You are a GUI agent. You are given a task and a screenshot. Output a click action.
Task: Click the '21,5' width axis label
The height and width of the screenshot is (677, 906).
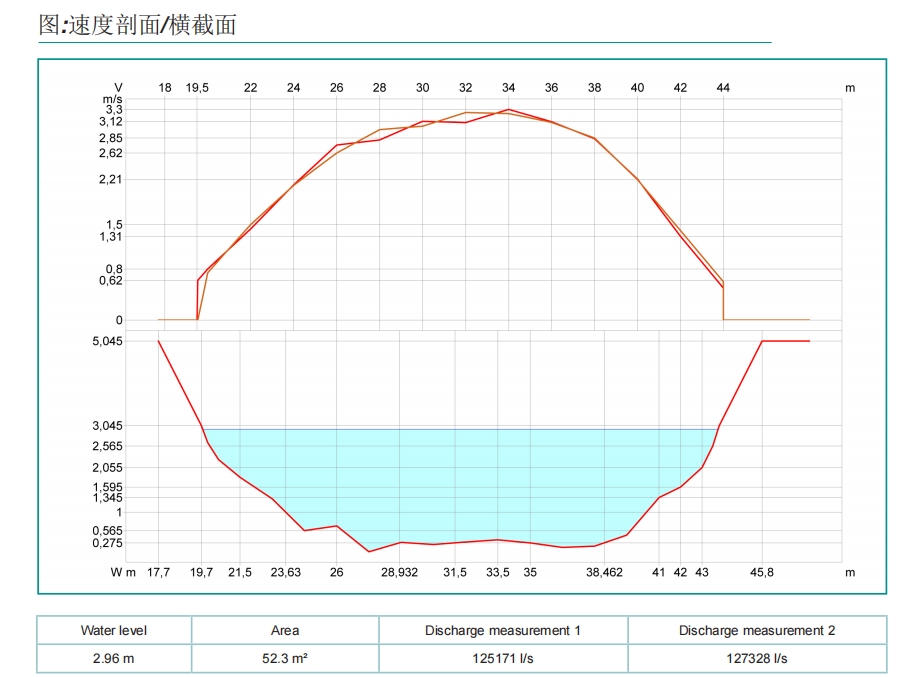pos(240,572)
